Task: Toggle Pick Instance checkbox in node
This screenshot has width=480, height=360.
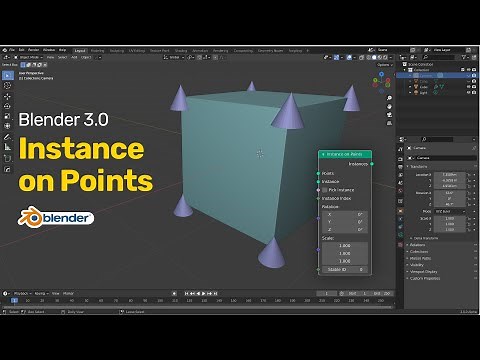Action: click(x=325, y=190)
